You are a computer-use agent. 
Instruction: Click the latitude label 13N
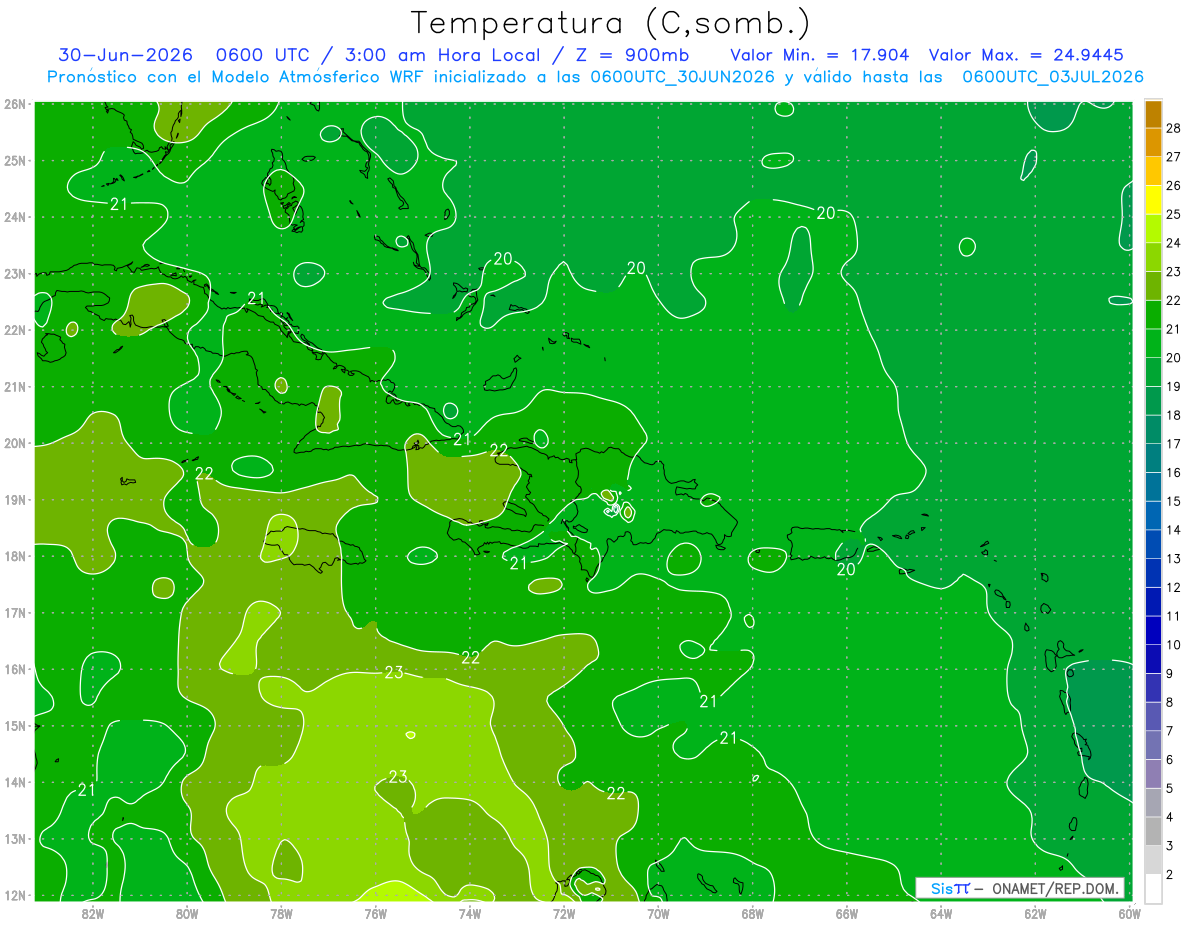(14, 838)
